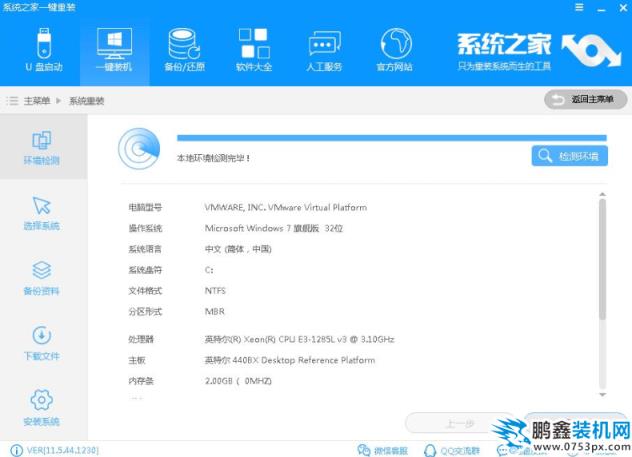Click Microsoft Windows 7 旗舰版 32位 text
The image size is (632, 457).
click(x=274, y=228)
